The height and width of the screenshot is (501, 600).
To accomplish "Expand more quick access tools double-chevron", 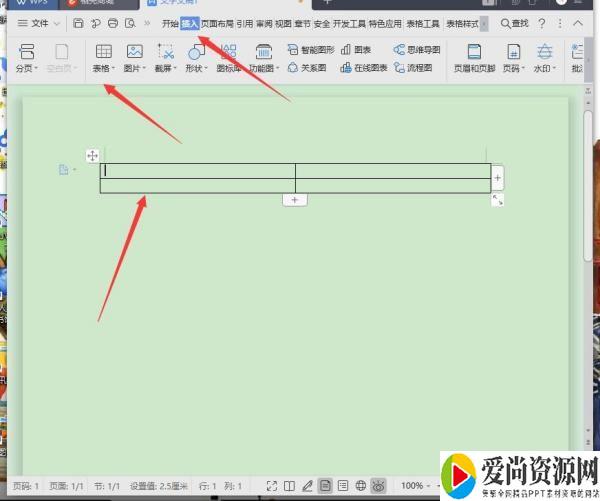I will tap(147, 23).
